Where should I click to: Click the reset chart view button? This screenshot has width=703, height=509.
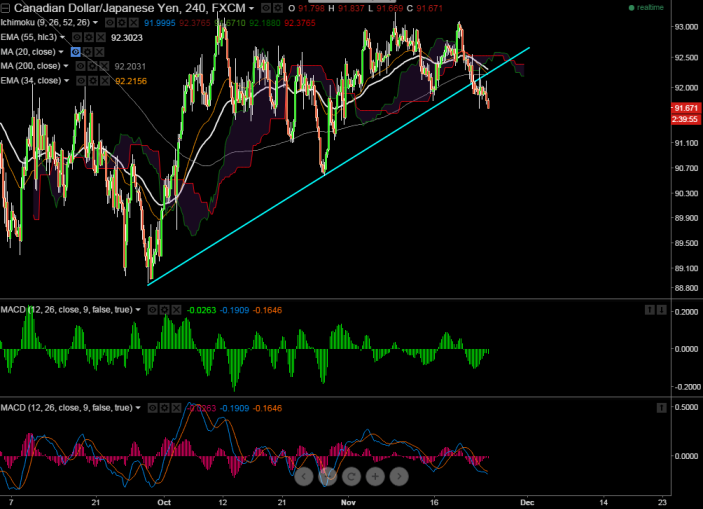click(x=351, y=476)
